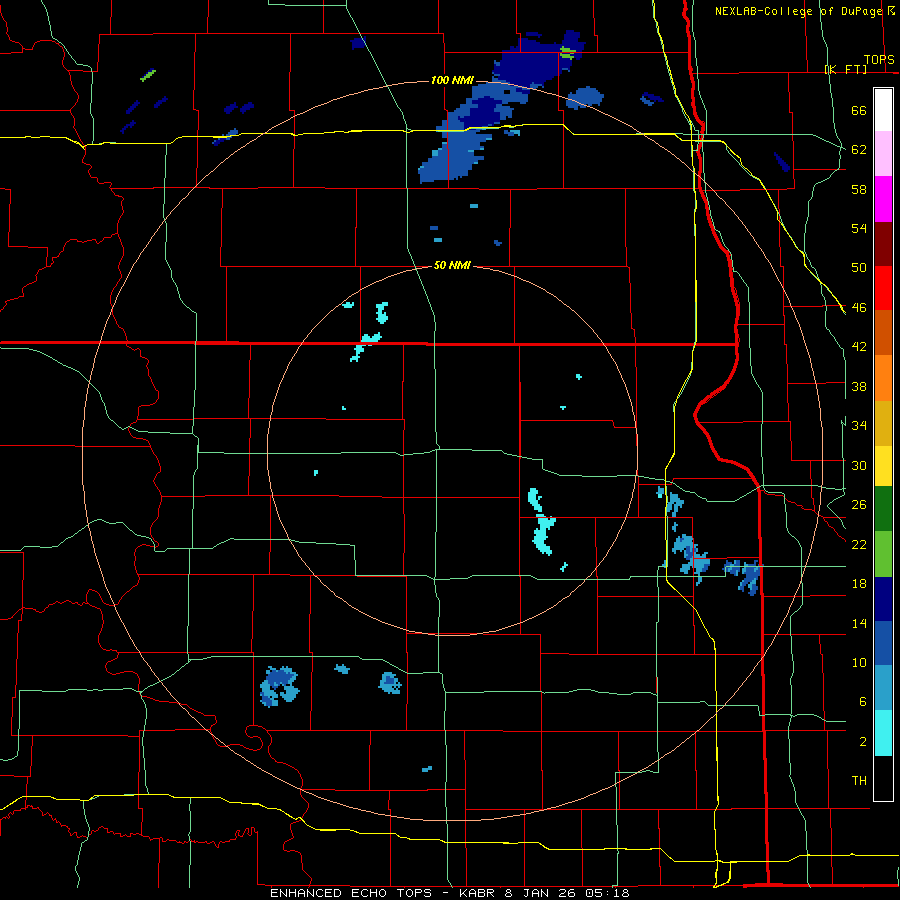The width and height of the screenshot is (900, 900).
Task: Select the light green legend swatch
Action: 883,554
